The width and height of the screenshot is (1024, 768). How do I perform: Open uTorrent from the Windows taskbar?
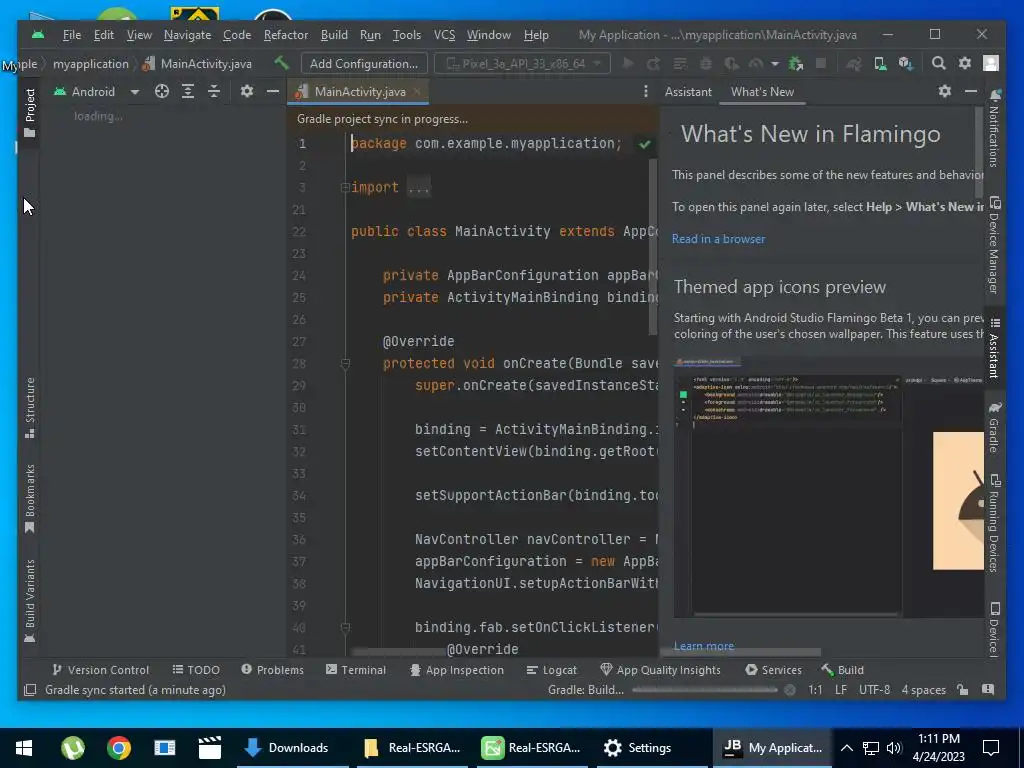click(x=72, y=748)
